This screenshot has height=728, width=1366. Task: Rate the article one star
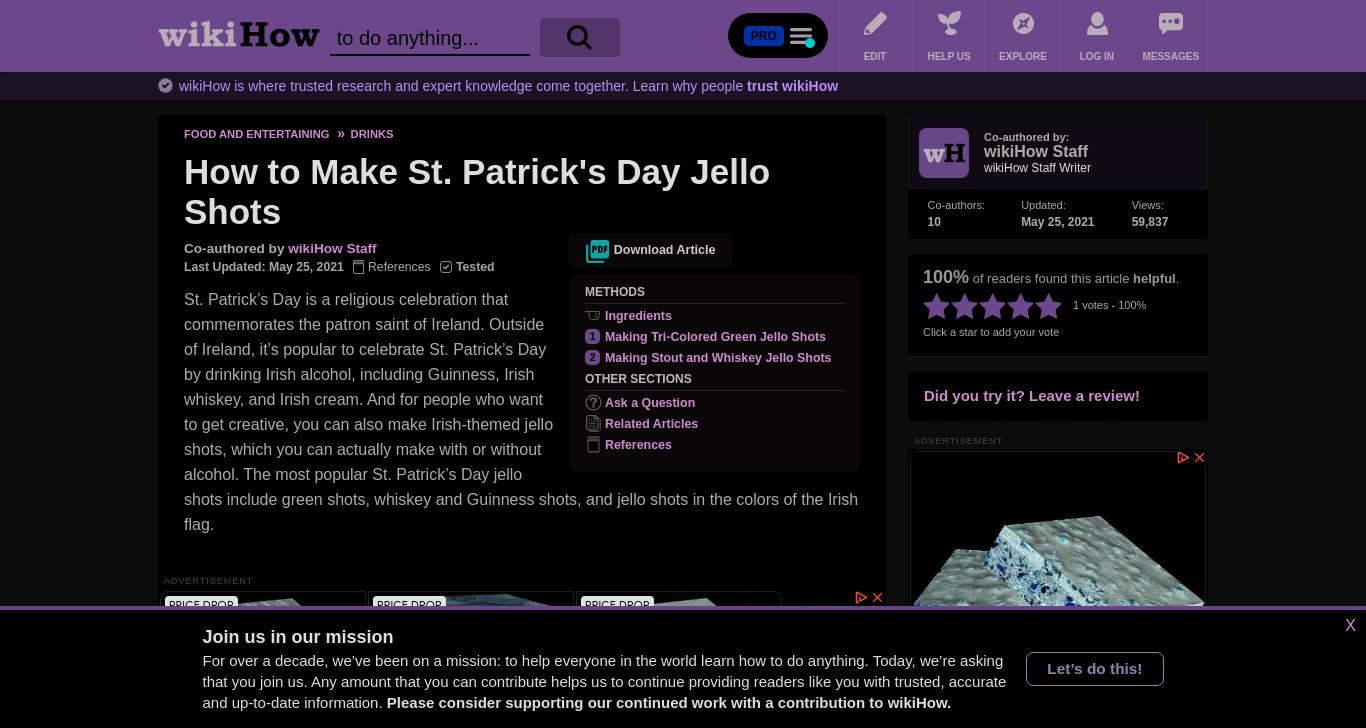coord(936,306)
